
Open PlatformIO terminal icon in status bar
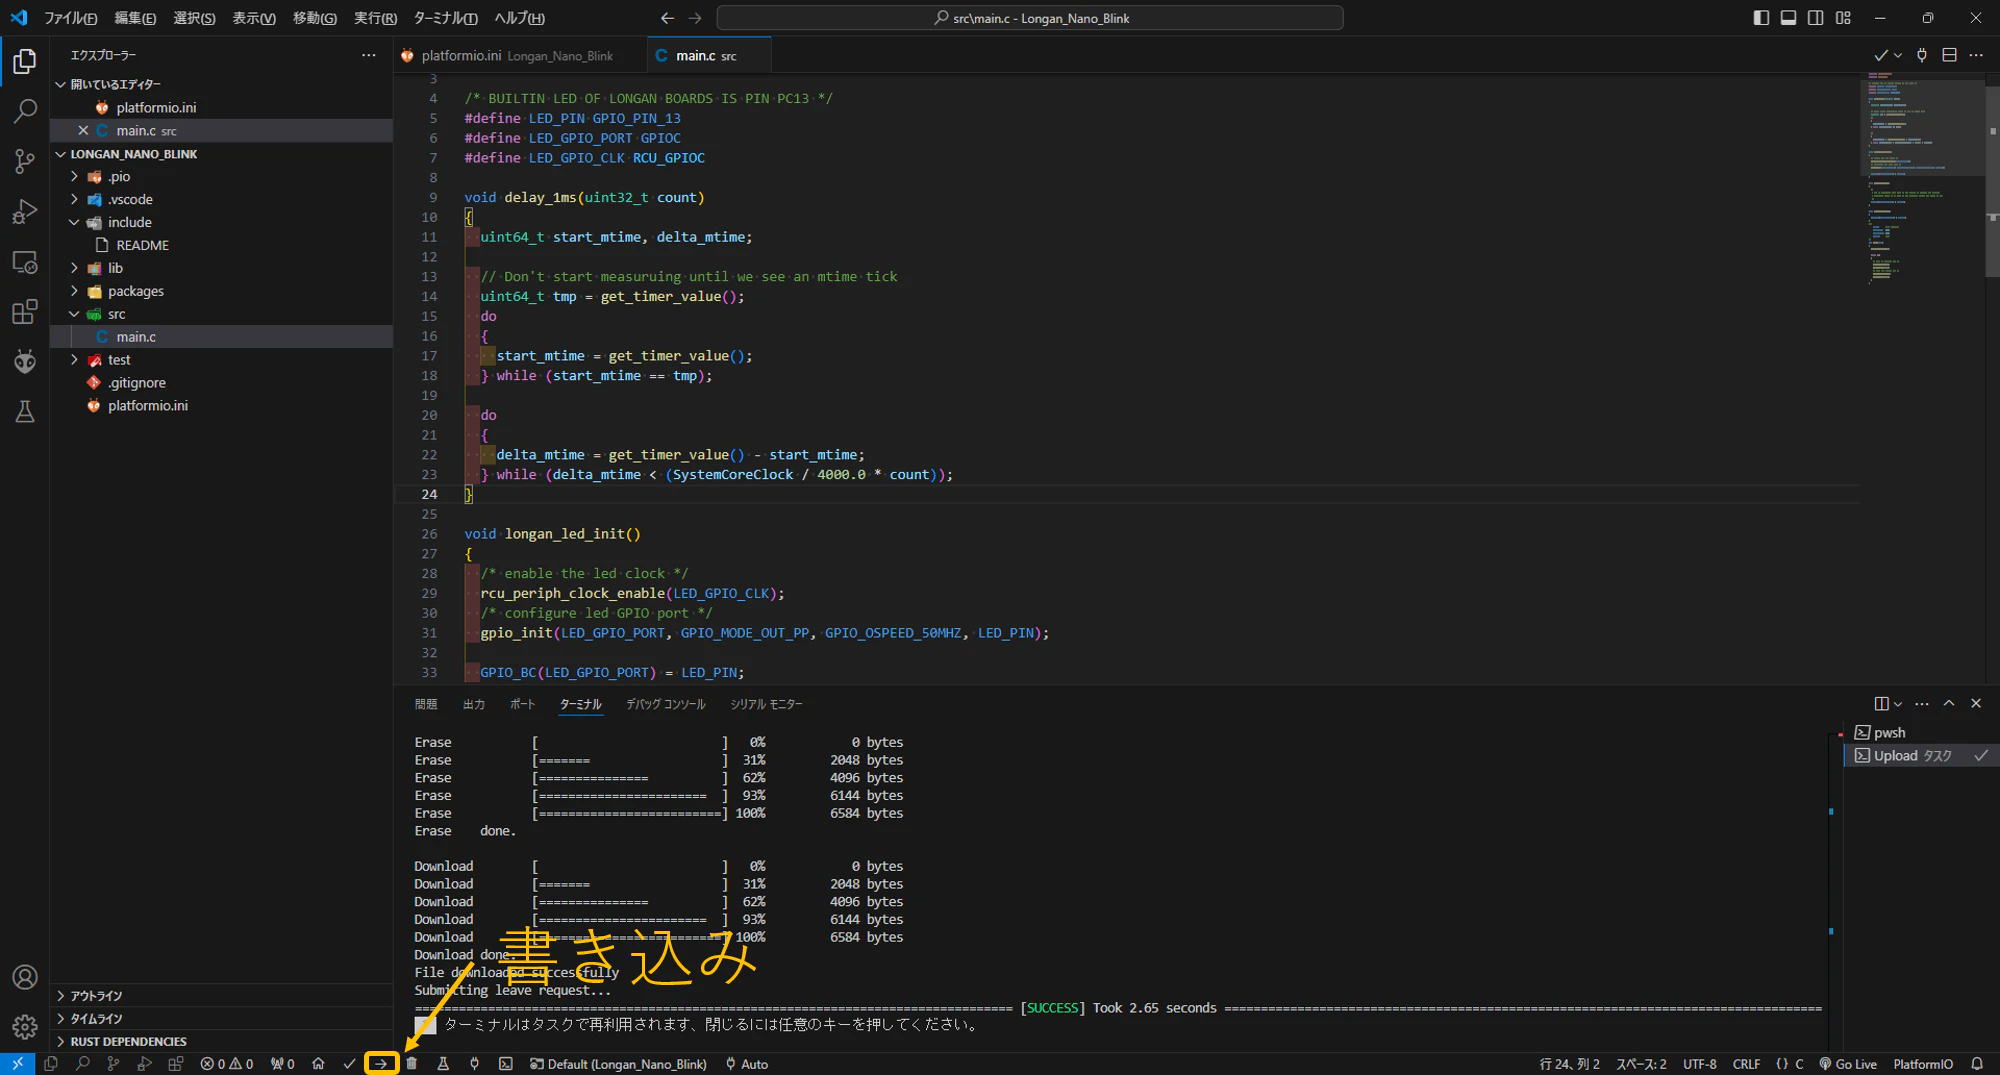pos(506,1064)
